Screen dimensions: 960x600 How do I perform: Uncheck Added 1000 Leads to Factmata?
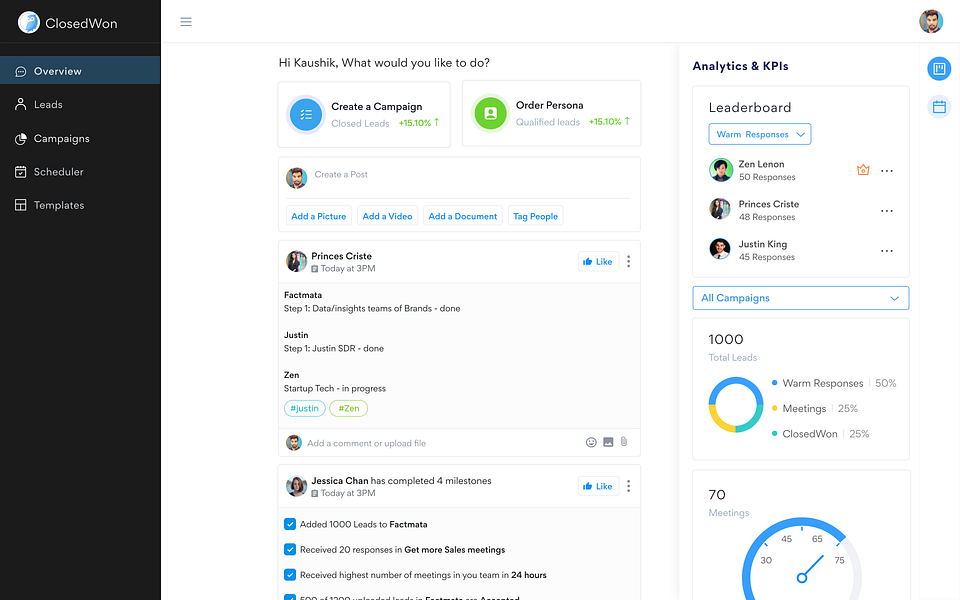pyautogui.click(x=290, y=524)
